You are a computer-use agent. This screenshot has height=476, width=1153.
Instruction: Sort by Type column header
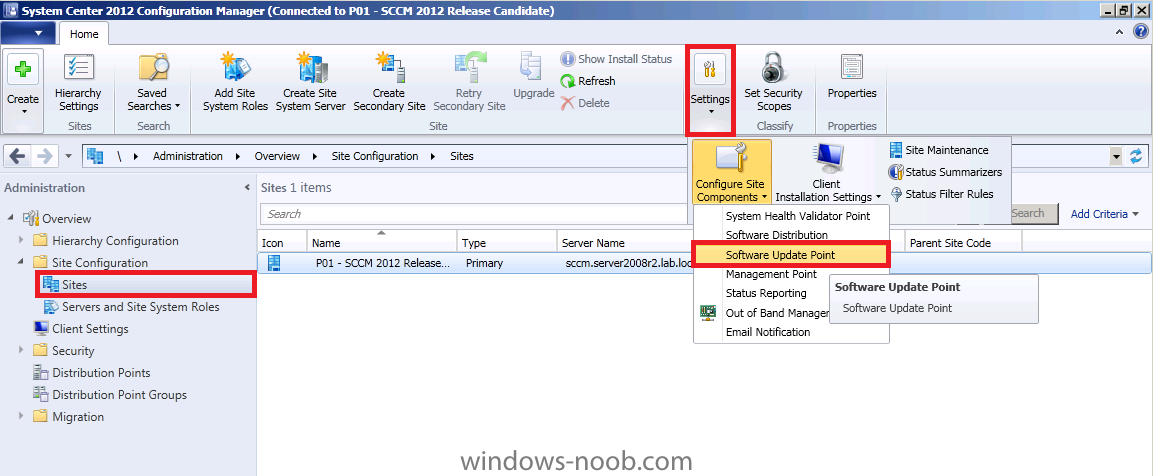pos(507,243)
